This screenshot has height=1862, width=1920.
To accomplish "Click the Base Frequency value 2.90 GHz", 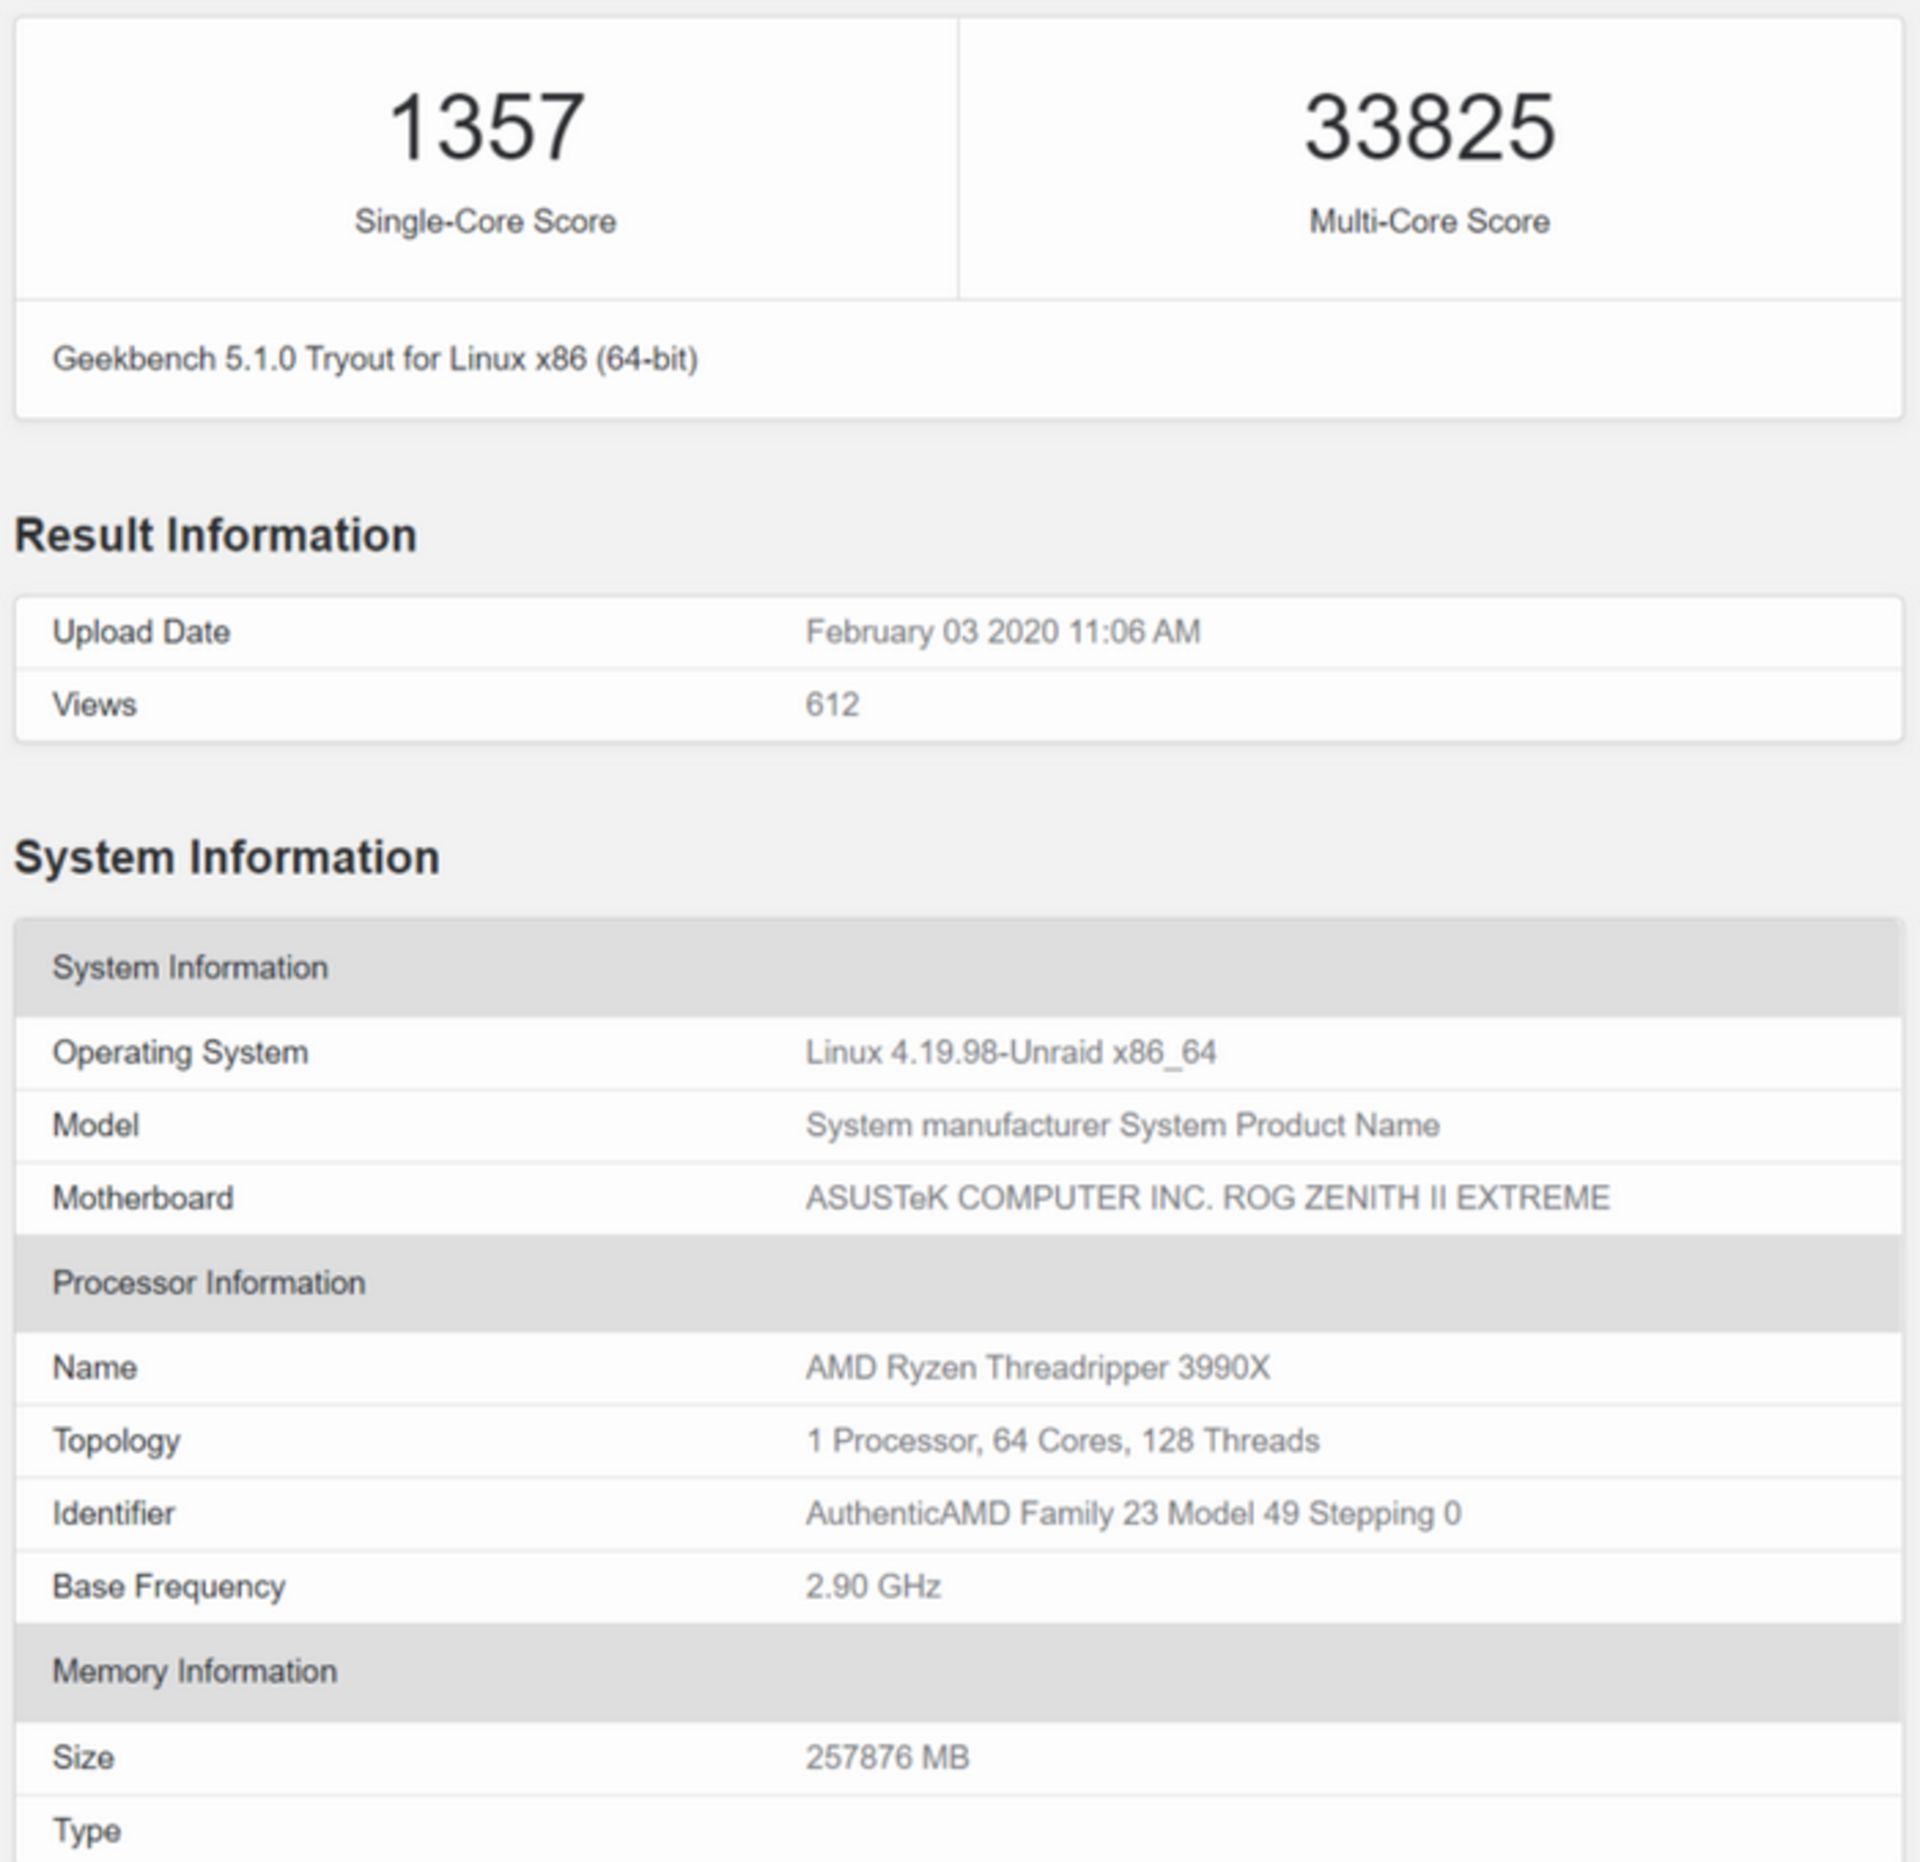I will click(874, 1586).
